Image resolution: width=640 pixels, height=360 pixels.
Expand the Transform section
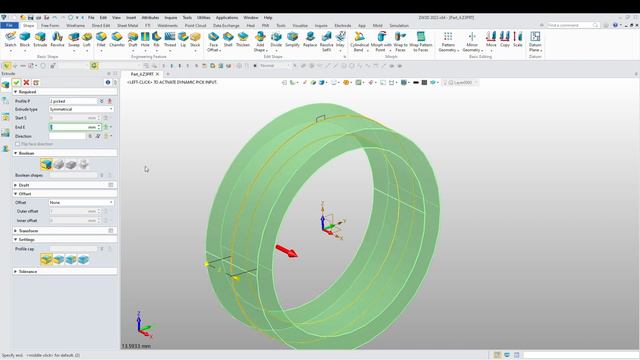[16, 231]
